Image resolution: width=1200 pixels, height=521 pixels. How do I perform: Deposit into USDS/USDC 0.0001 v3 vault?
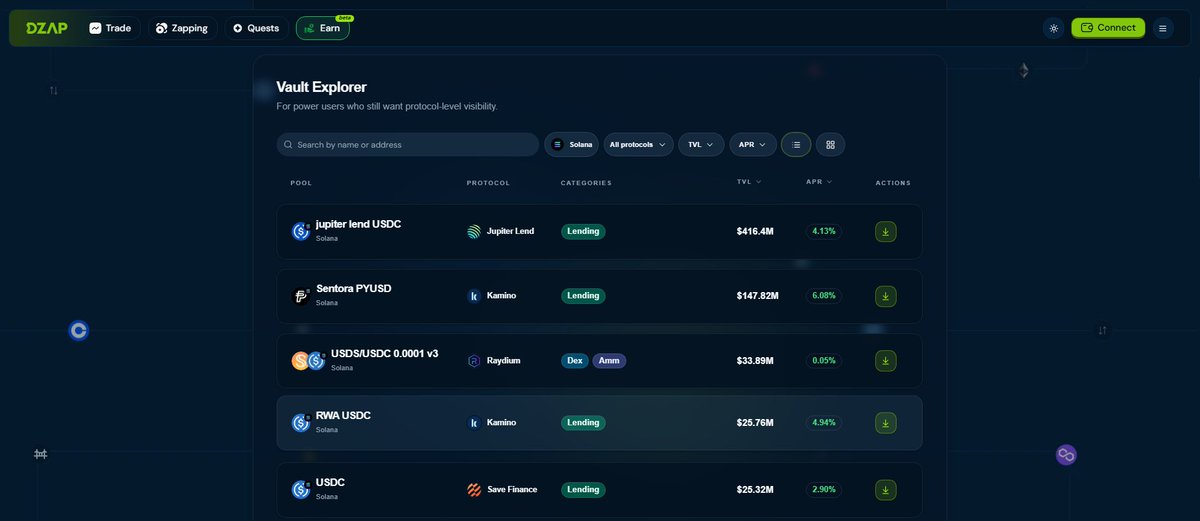tap(885, 360)
